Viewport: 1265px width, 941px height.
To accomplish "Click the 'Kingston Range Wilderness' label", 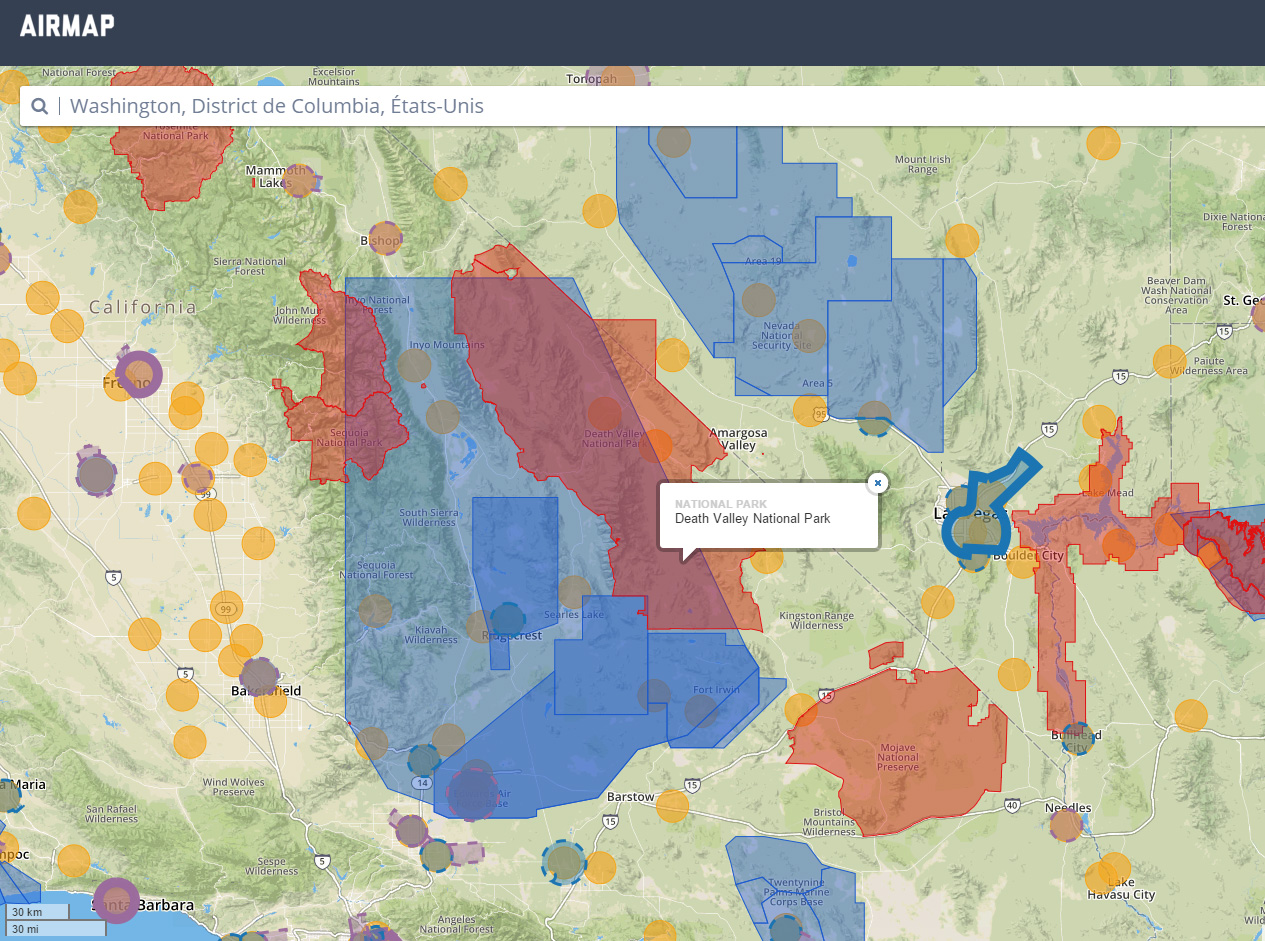I will pos(816,620).
